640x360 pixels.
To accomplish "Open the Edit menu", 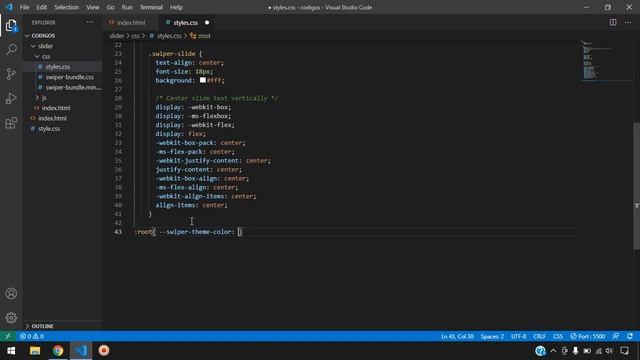I will point(42,7).
